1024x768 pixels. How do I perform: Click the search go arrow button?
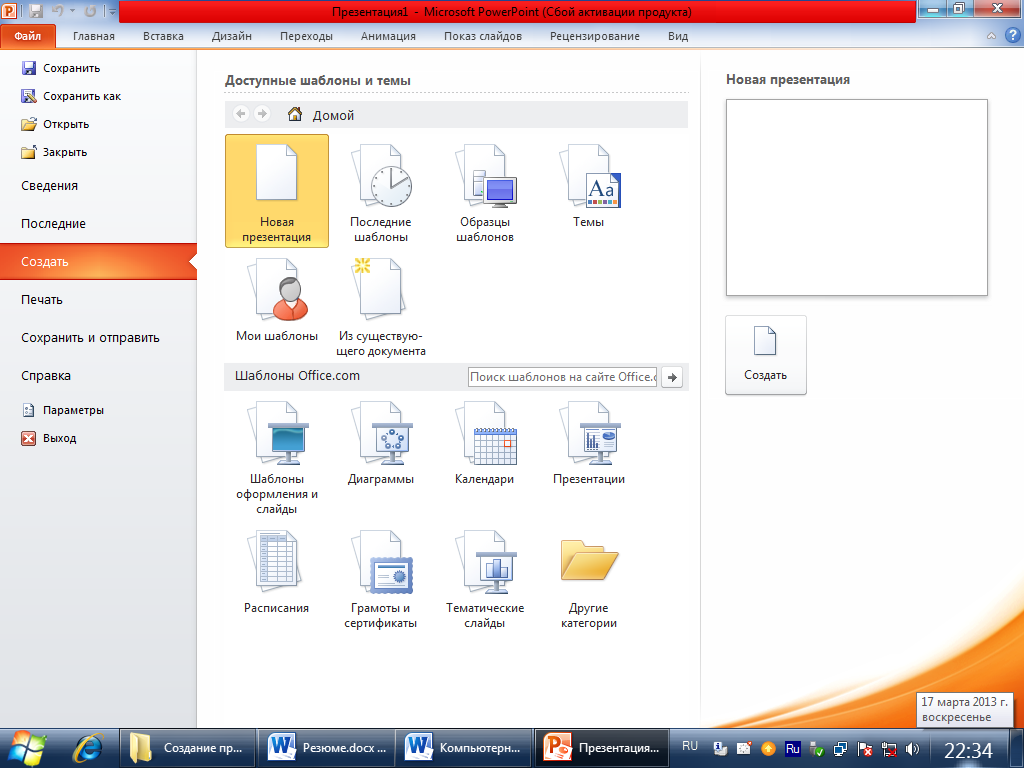[672, 377]
